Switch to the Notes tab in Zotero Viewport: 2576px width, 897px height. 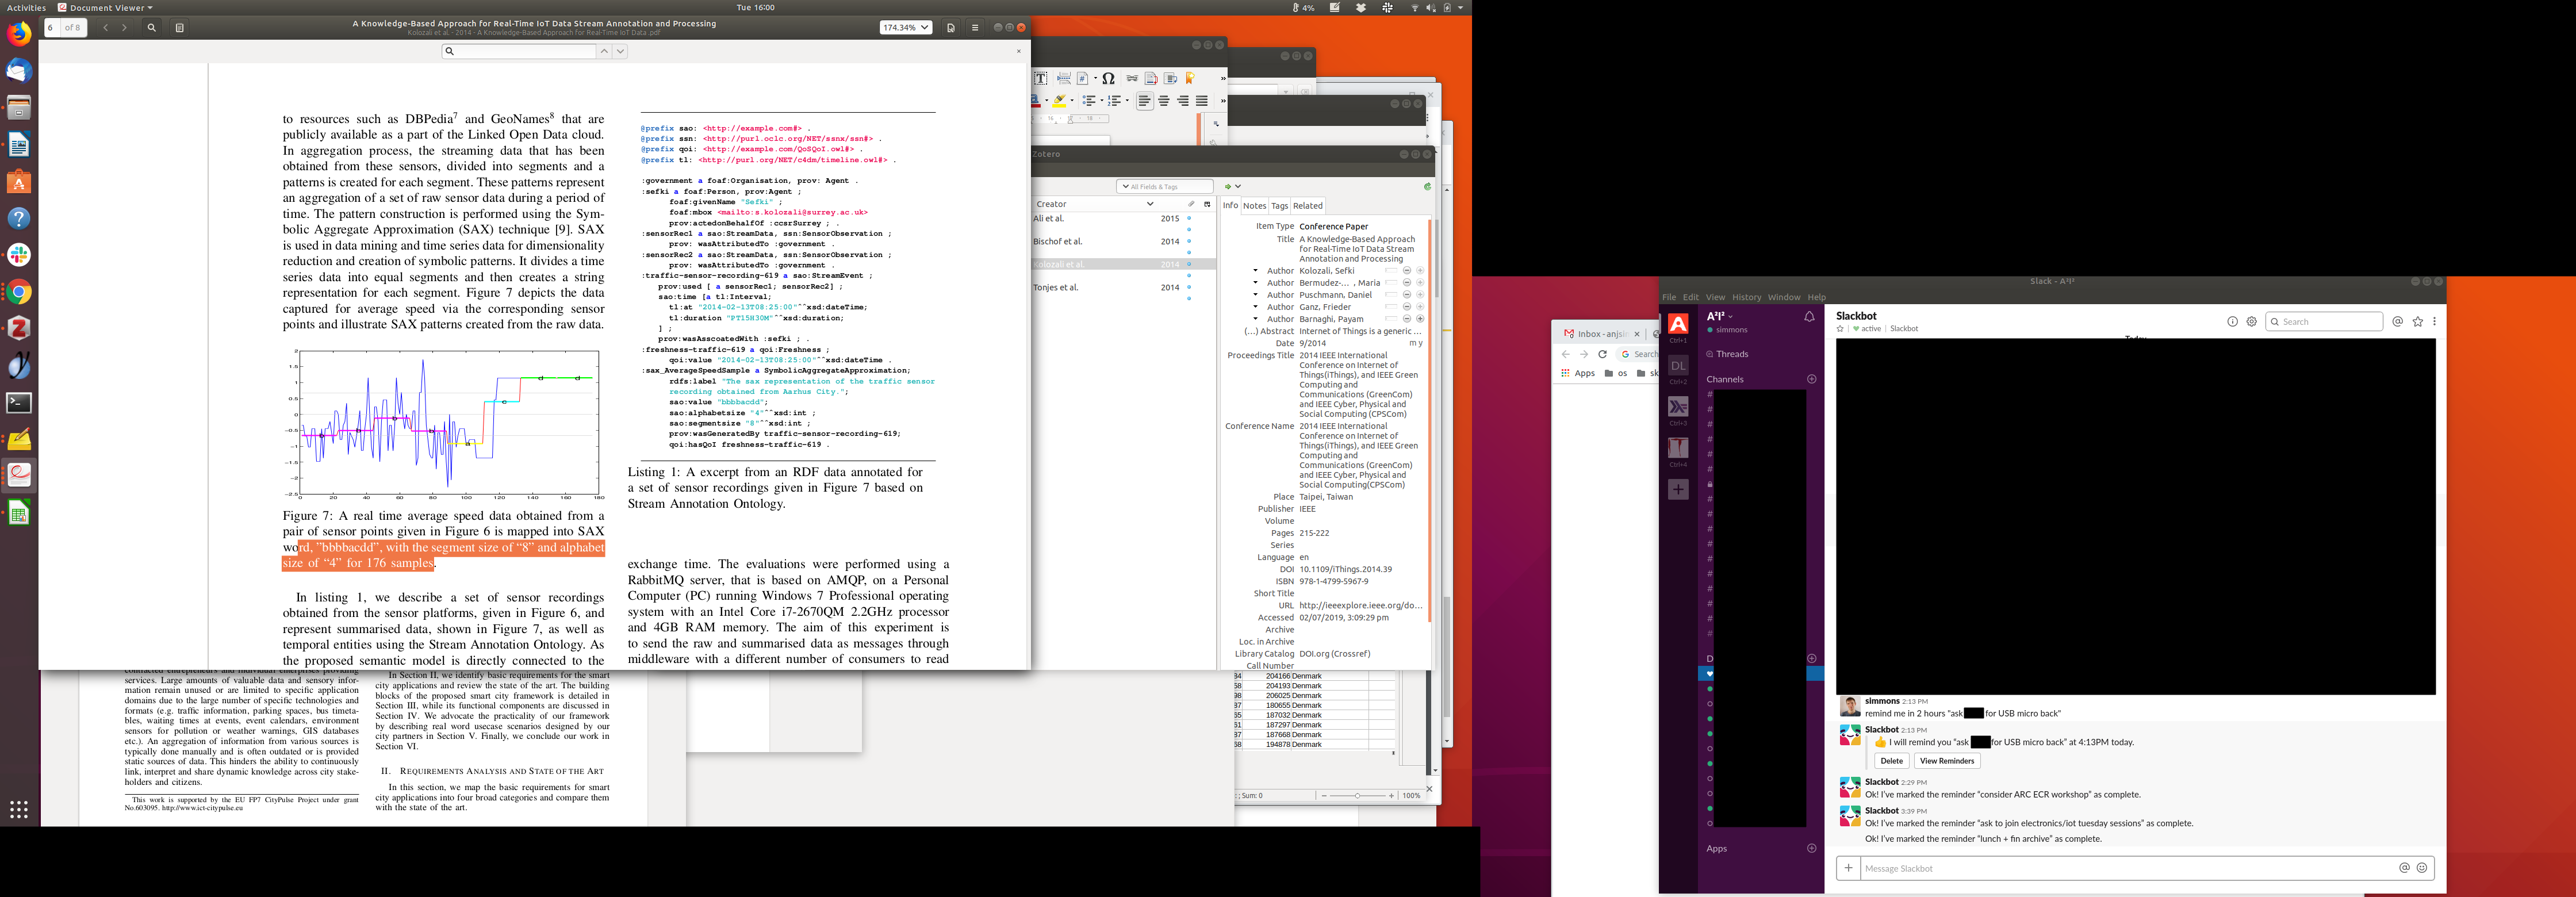1254,206
